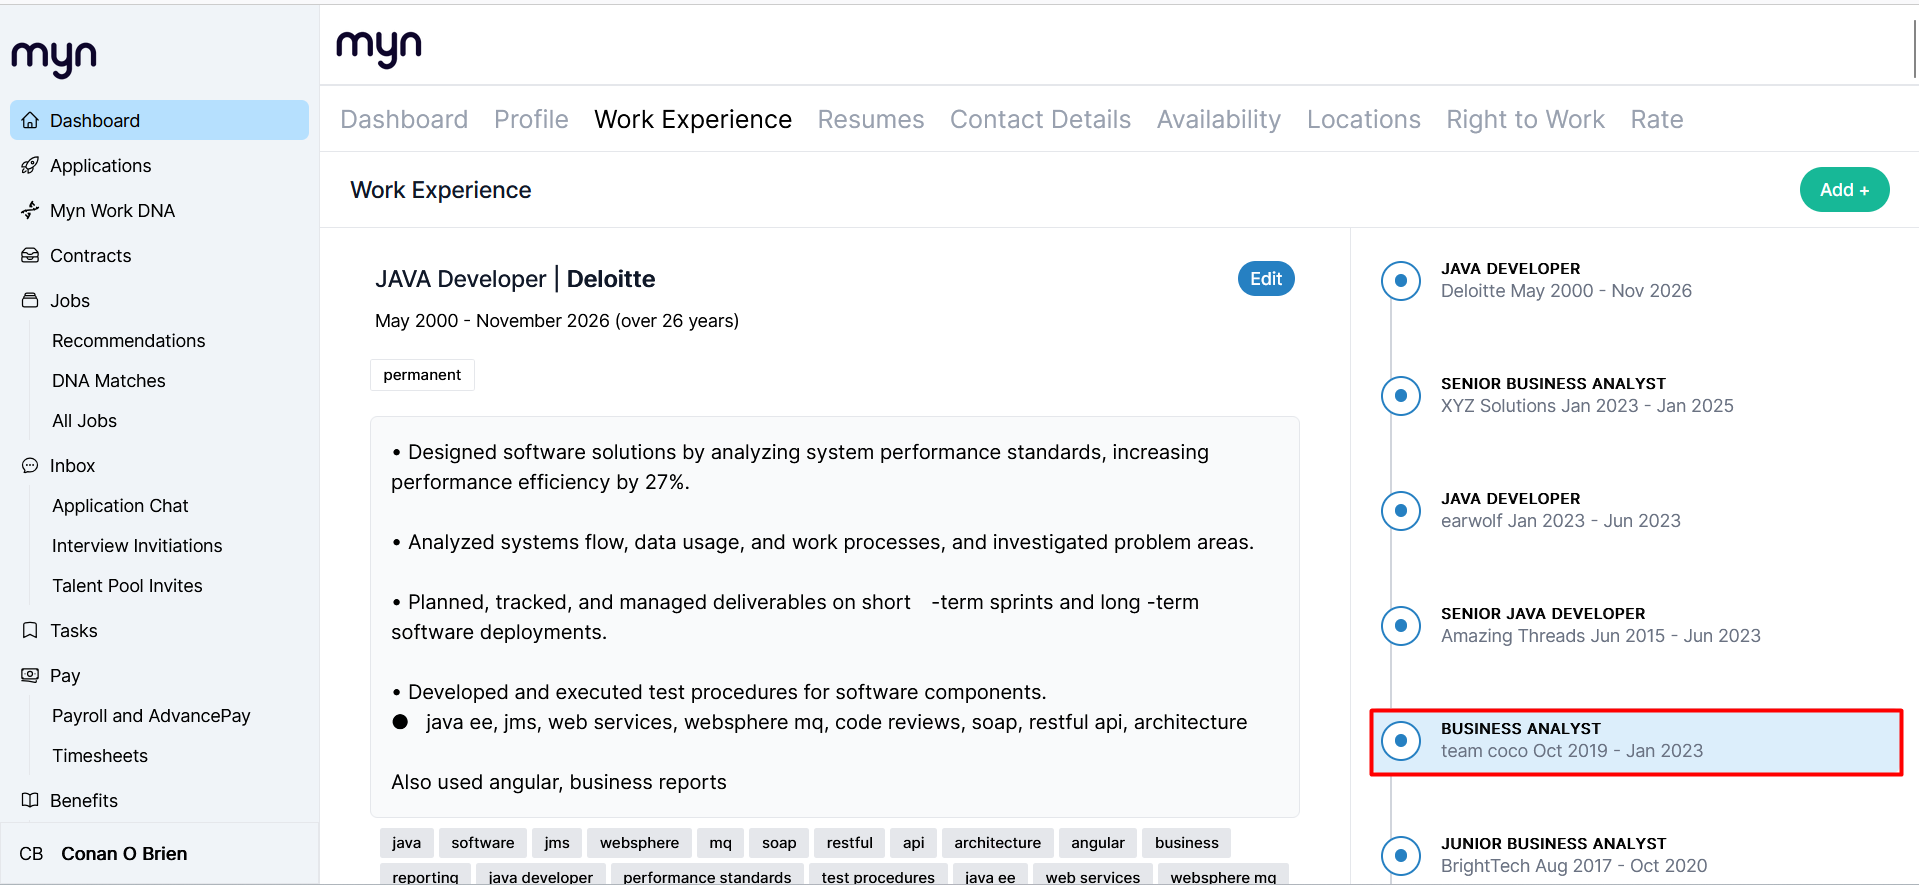Click the Jobs briefcase icon
The image size is (1919, 885).
30,300
